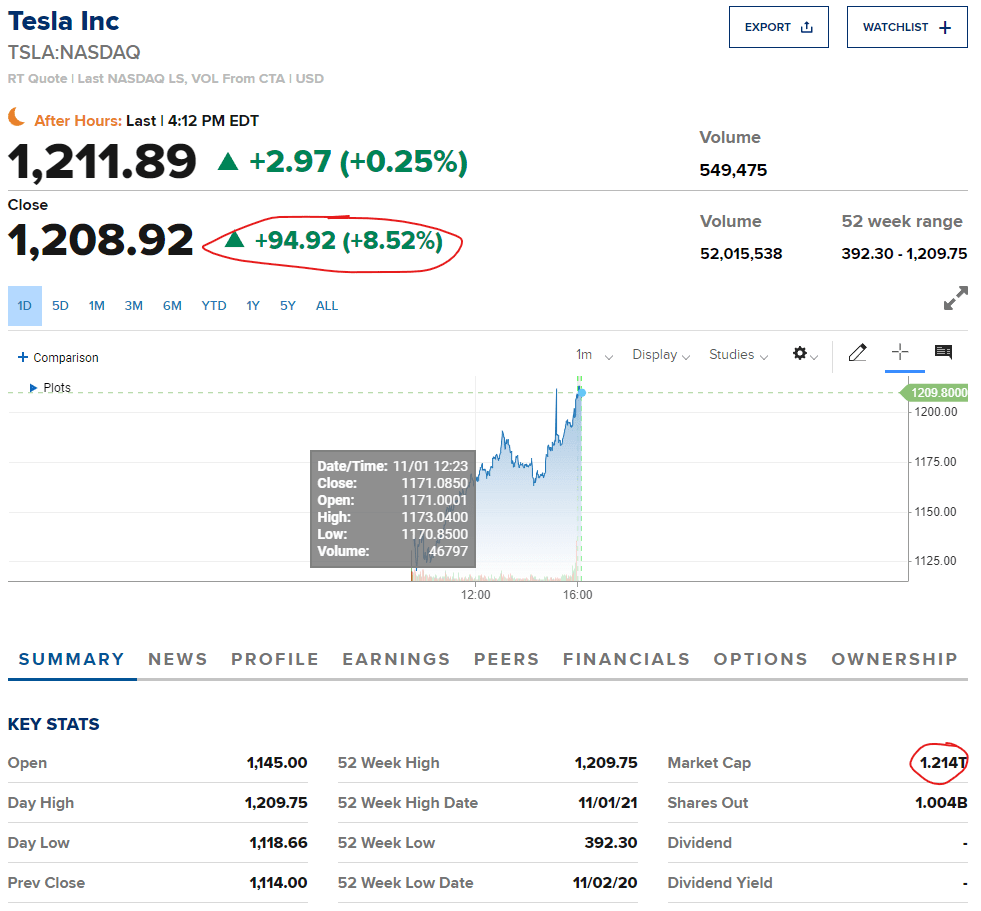Click the 52,015,538 volume value

741,253
